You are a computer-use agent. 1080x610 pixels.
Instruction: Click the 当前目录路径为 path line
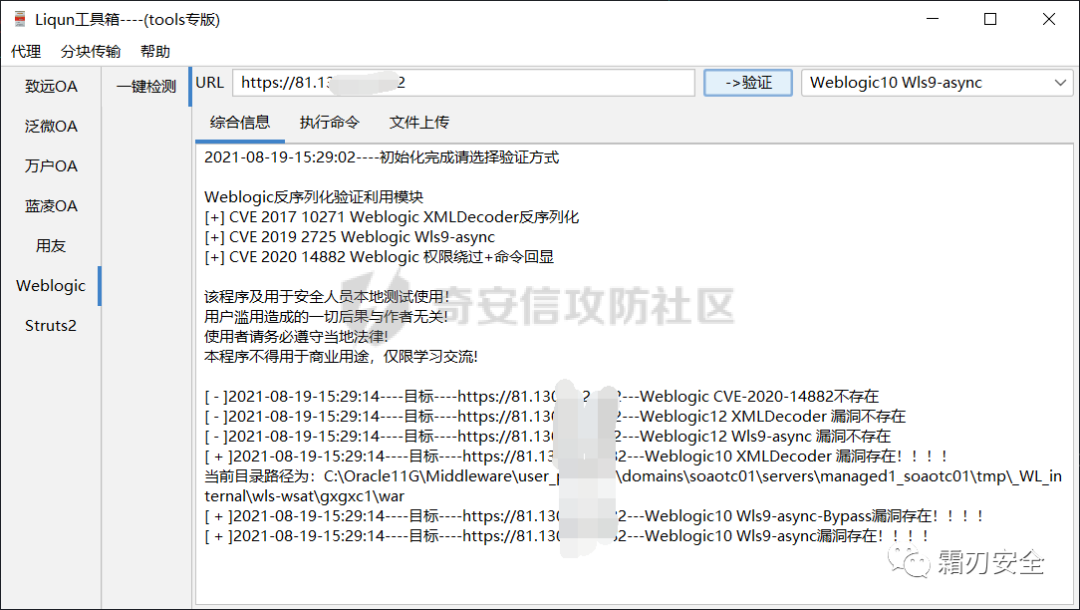(x=633, y=486)
